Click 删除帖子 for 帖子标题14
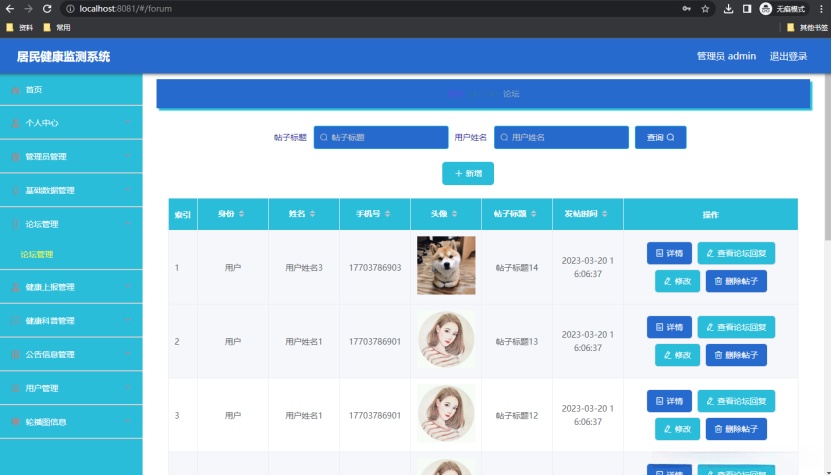This screenshot has width=832, height=475. [x=736, y=281]
